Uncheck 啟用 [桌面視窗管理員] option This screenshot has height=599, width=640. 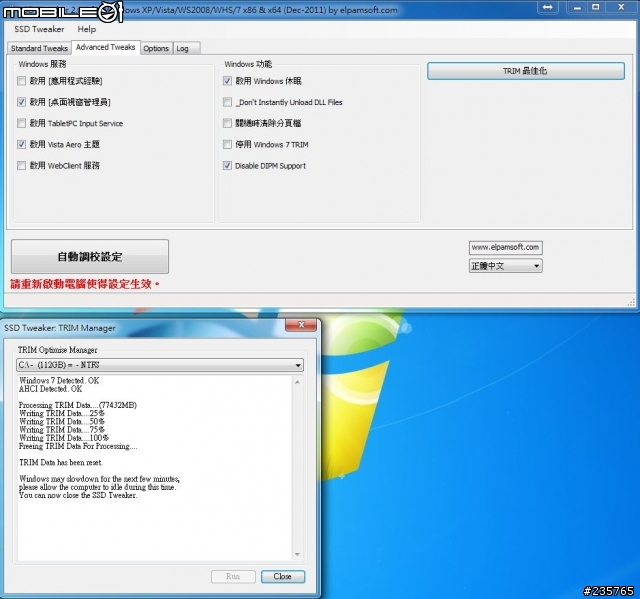(x=22, y=102)
